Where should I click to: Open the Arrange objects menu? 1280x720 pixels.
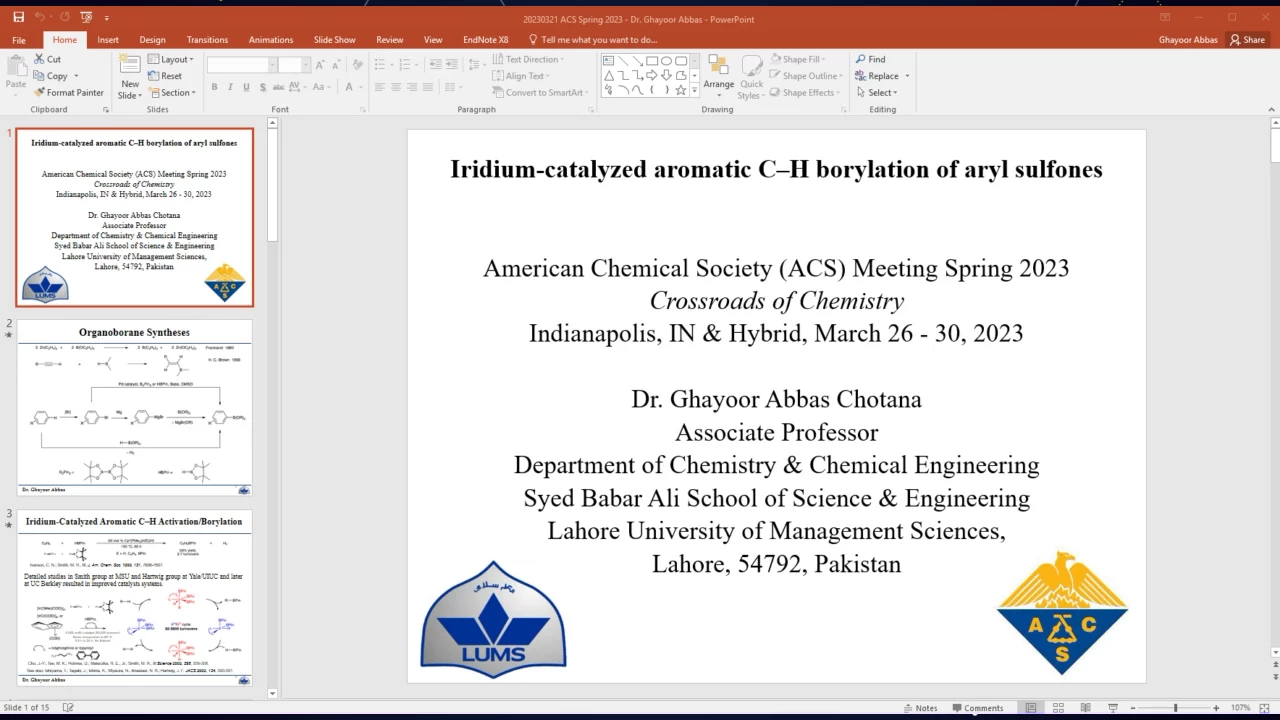718,74
